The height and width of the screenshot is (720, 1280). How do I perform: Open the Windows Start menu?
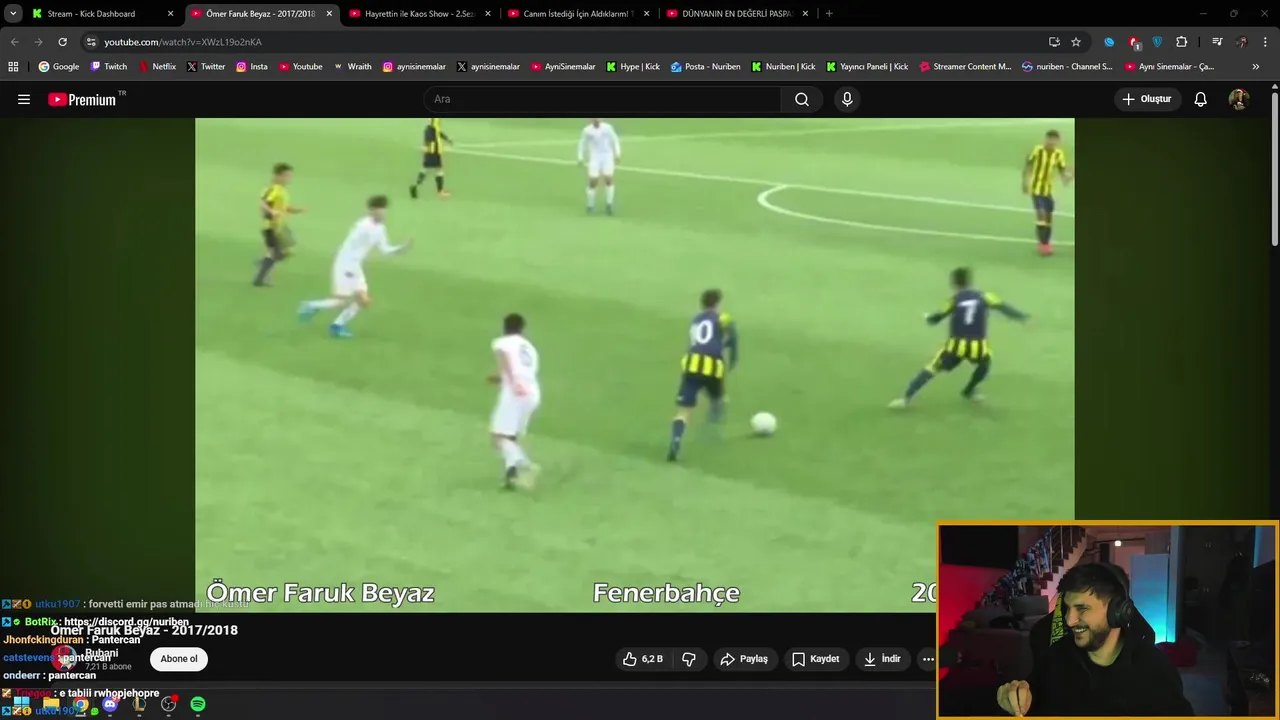(22, 704)
